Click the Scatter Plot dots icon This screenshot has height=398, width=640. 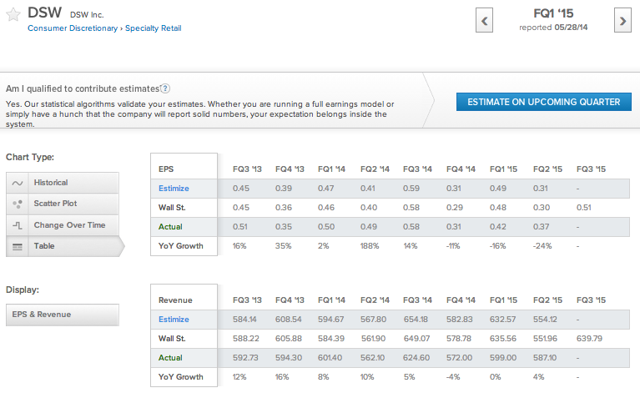click(17, 204)
